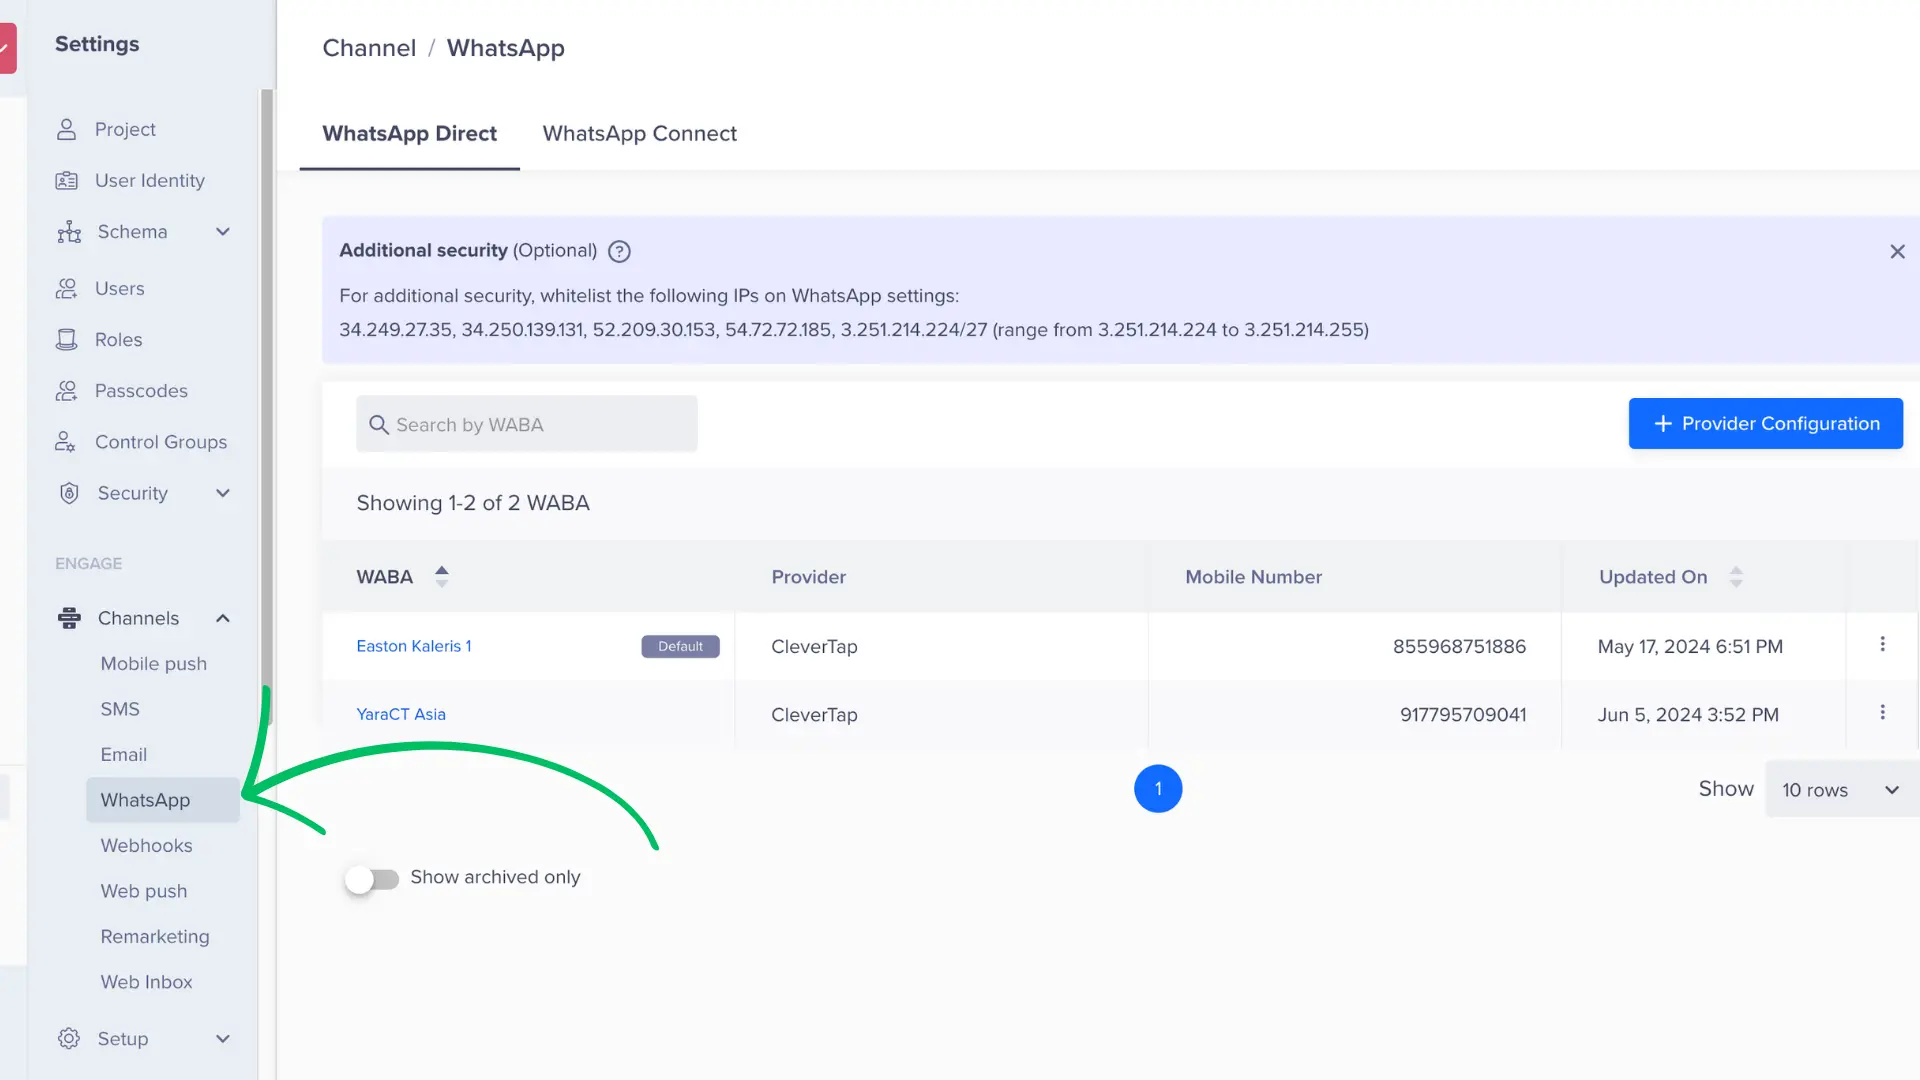Click the Search by WABA field
Image resolution: width=1920 pixels, height=1080 pixels.
[527, 425]
